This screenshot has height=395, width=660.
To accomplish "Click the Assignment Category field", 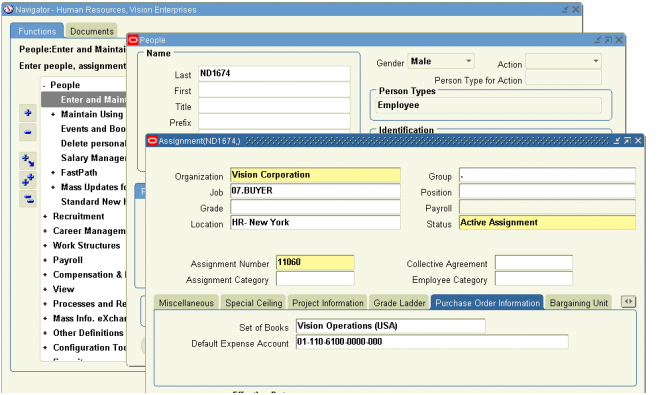I will click(x=315, y=278).
